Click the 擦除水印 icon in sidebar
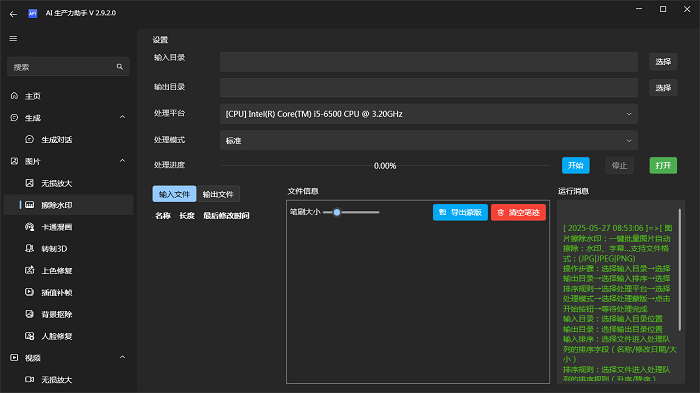This screenshot has width=700, height=393. (x=29, y=205)
